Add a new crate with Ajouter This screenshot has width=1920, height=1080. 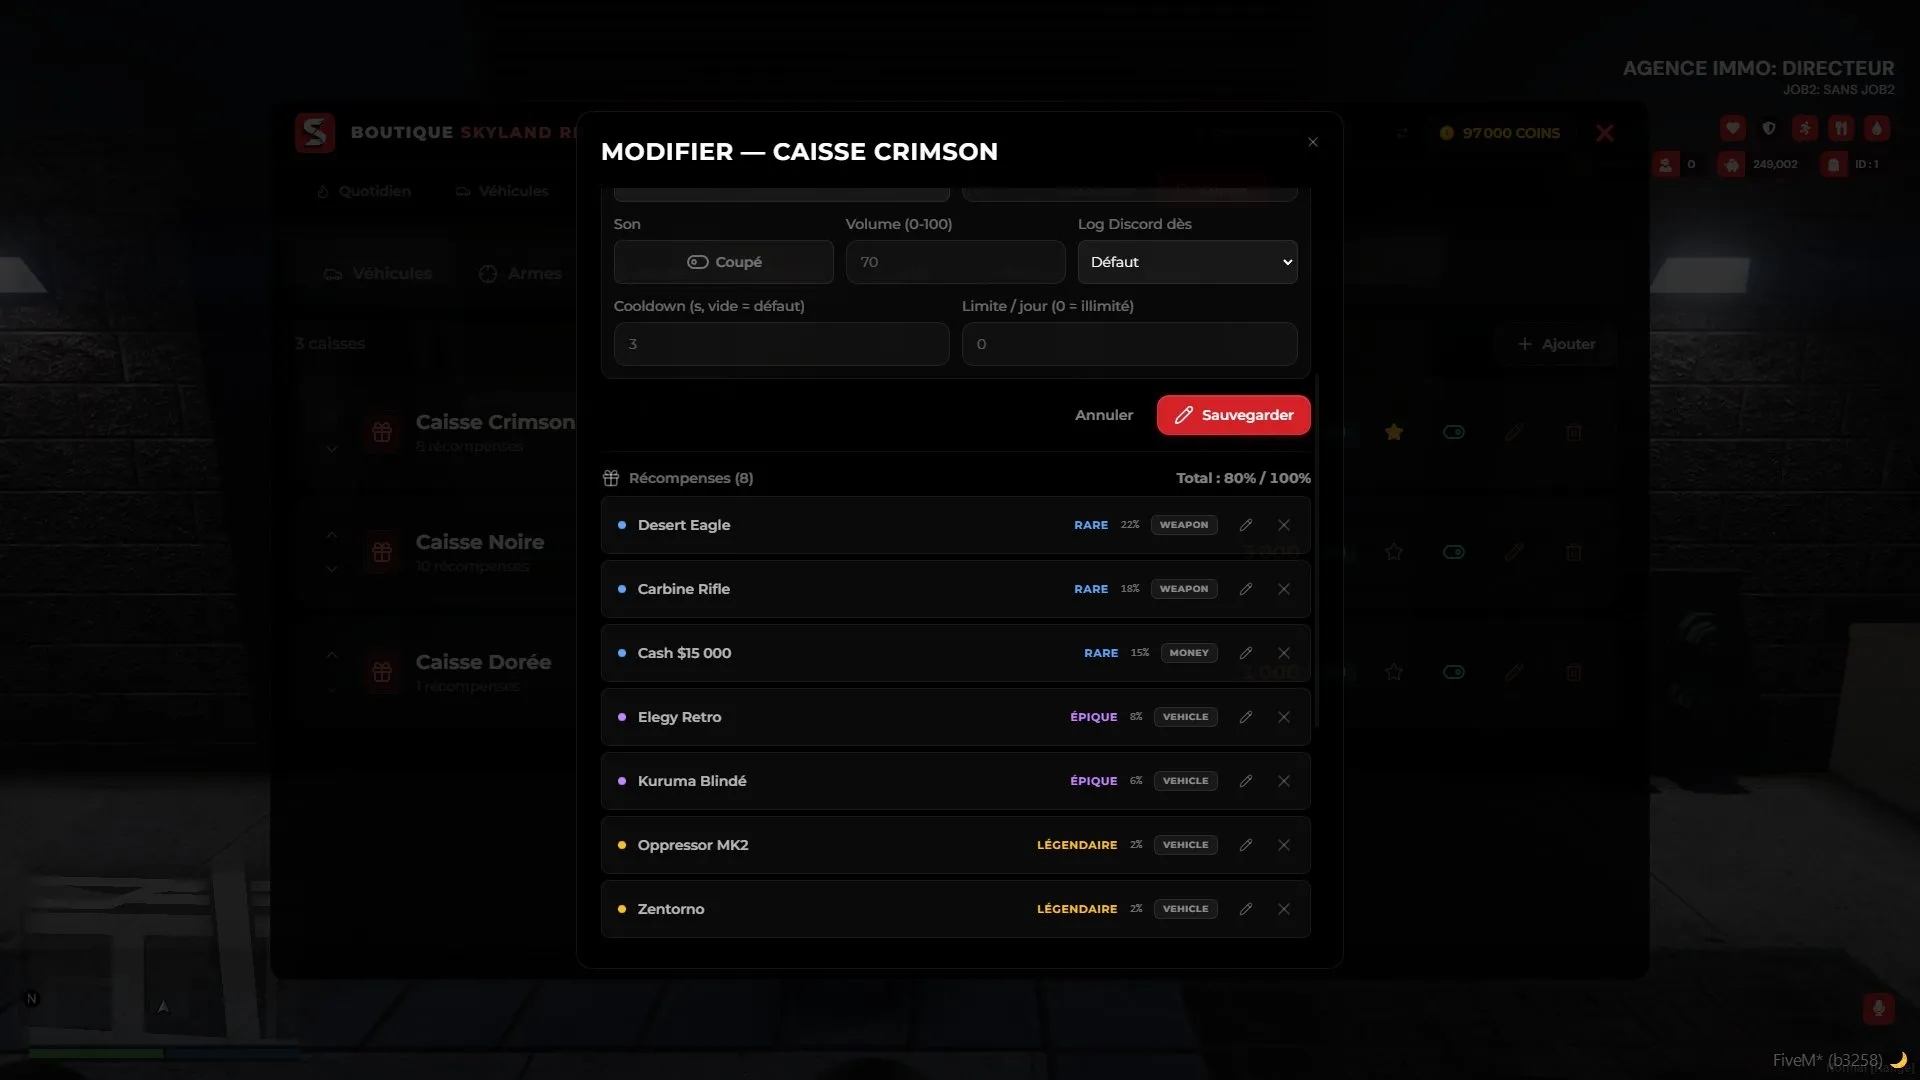tap(1556, 344)
